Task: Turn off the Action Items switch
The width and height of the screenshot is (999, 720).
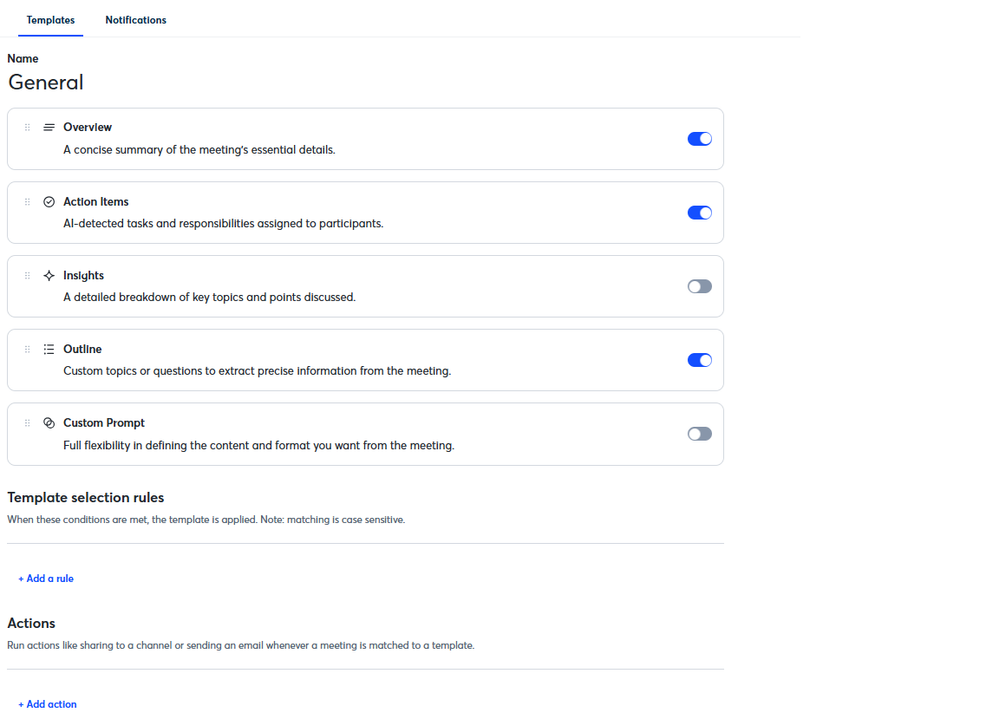Action: click(699, 213)
